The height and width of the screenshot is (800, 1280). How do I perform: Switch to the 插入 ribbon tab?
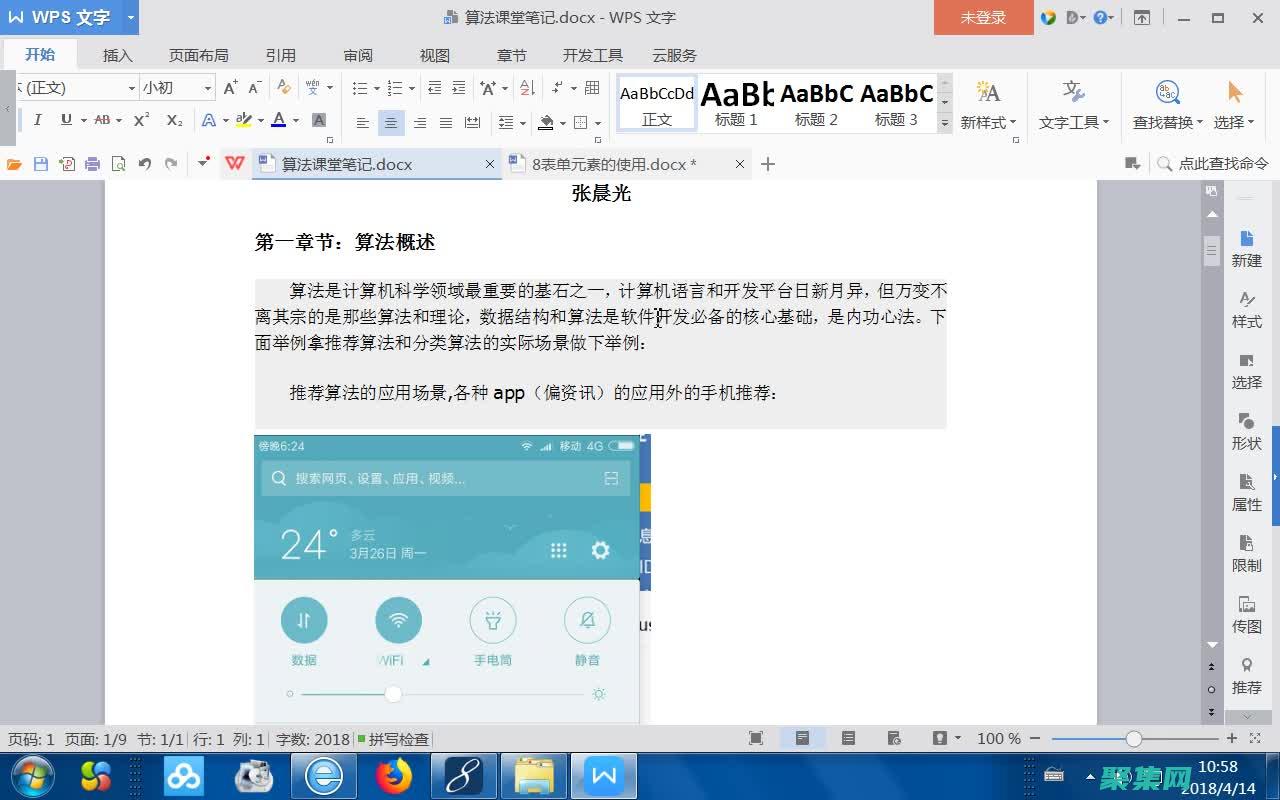[118, 55]
